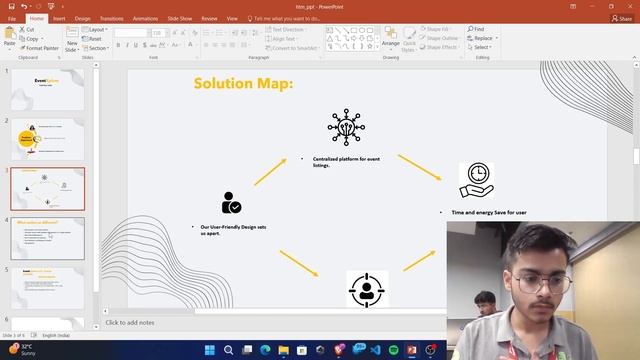Click the Reset slide button
This screenshot has height=360, width=640.
[92, 39]
